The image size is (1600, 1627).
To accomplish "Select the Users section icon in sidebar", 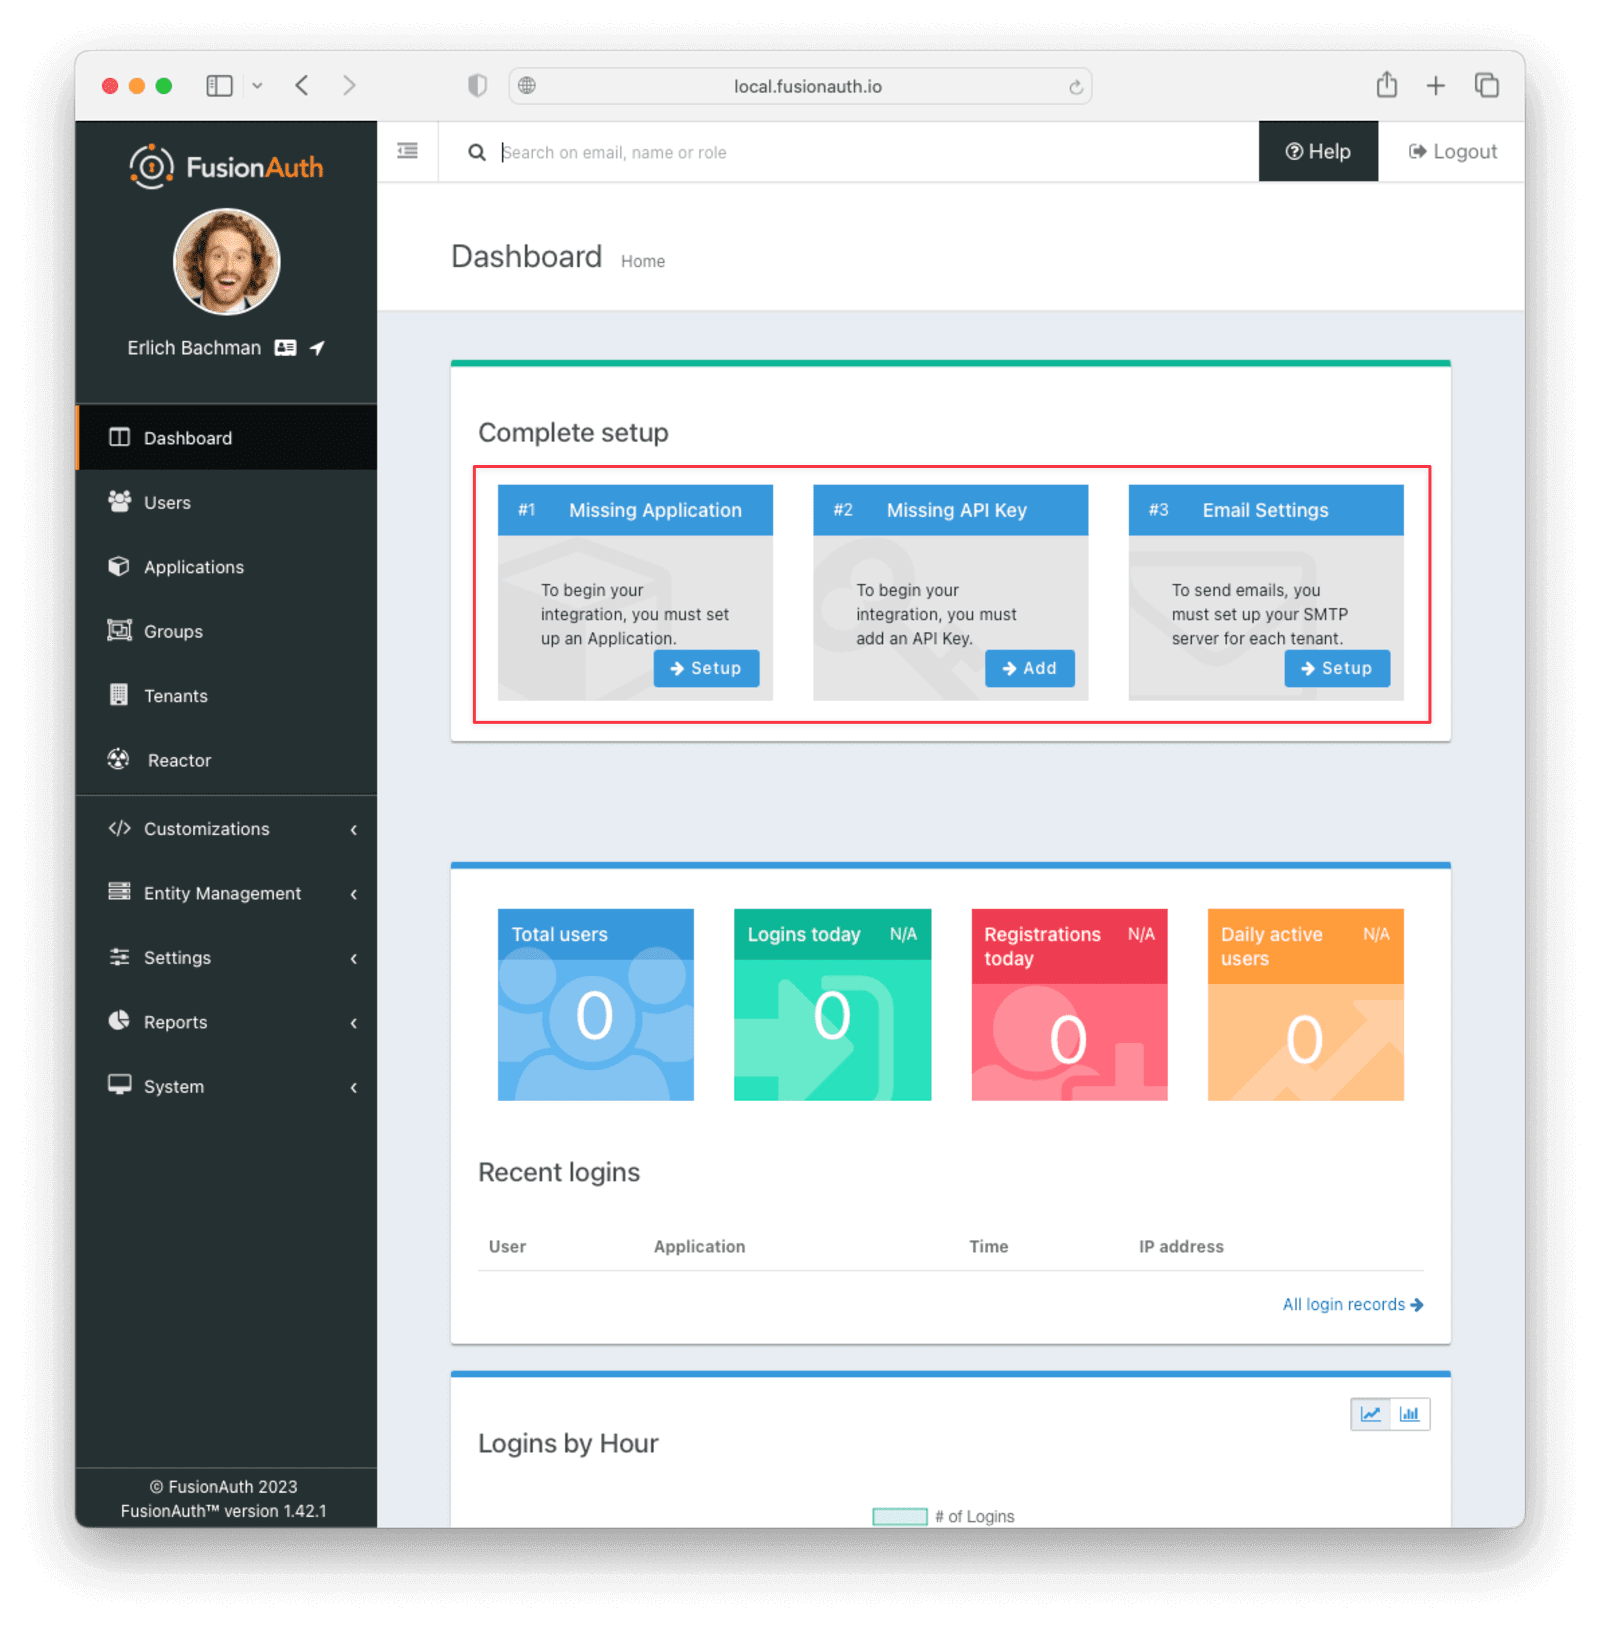I will [x=119, y=502].
